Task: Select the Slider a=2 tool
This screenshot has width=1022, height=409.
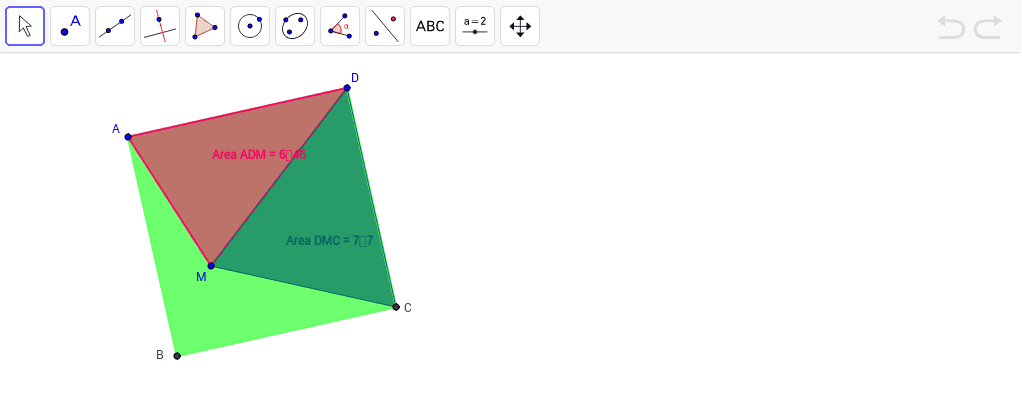Action: [474, 26]
